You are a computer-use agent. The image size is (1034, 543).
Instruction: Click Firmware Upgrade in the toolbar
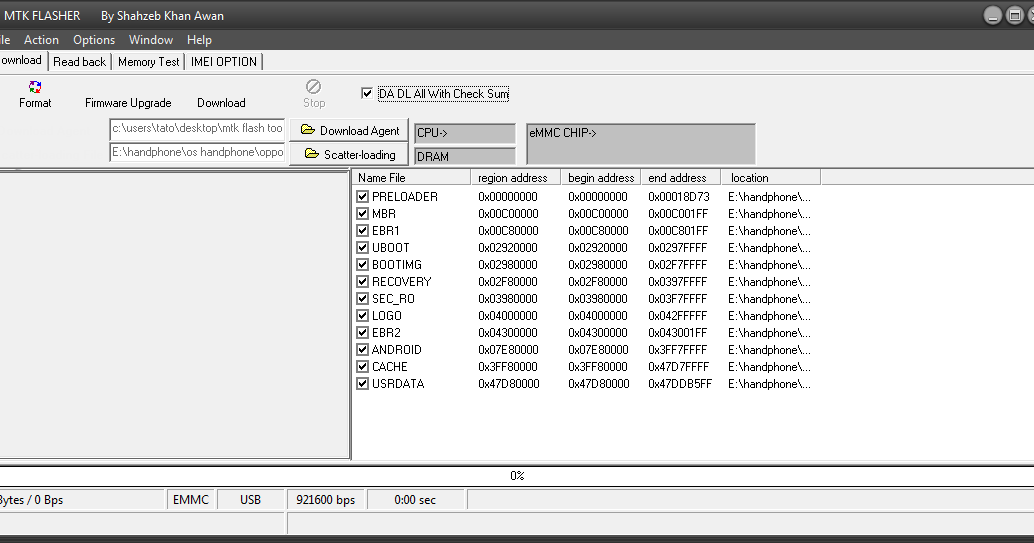pyautogui.click(x=128, y=103)
